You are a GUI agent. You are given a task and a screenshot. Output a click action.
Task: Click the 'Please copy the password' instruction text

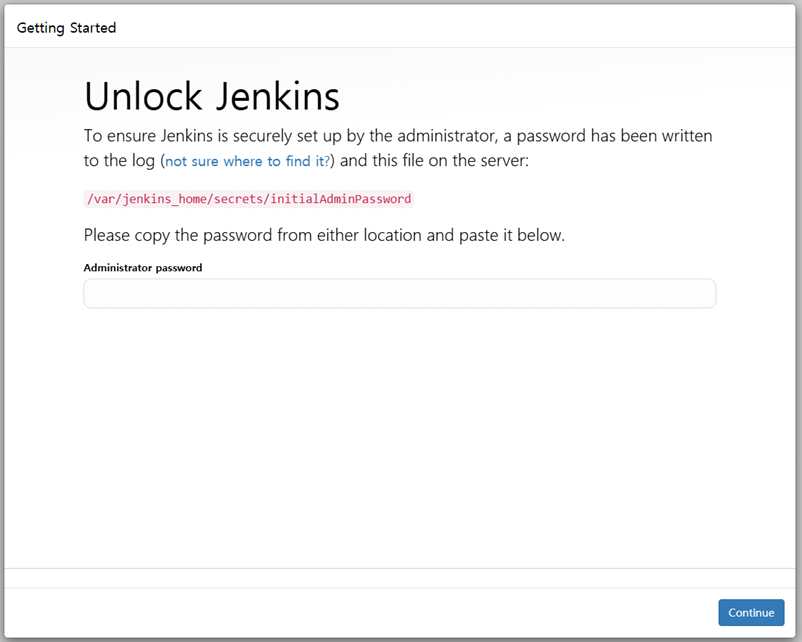point(324,235)
